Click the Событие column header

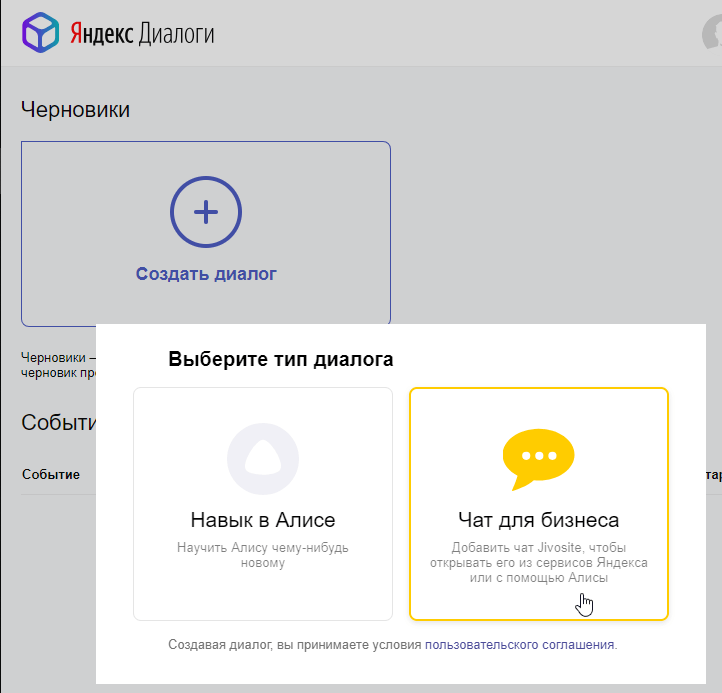51,474
